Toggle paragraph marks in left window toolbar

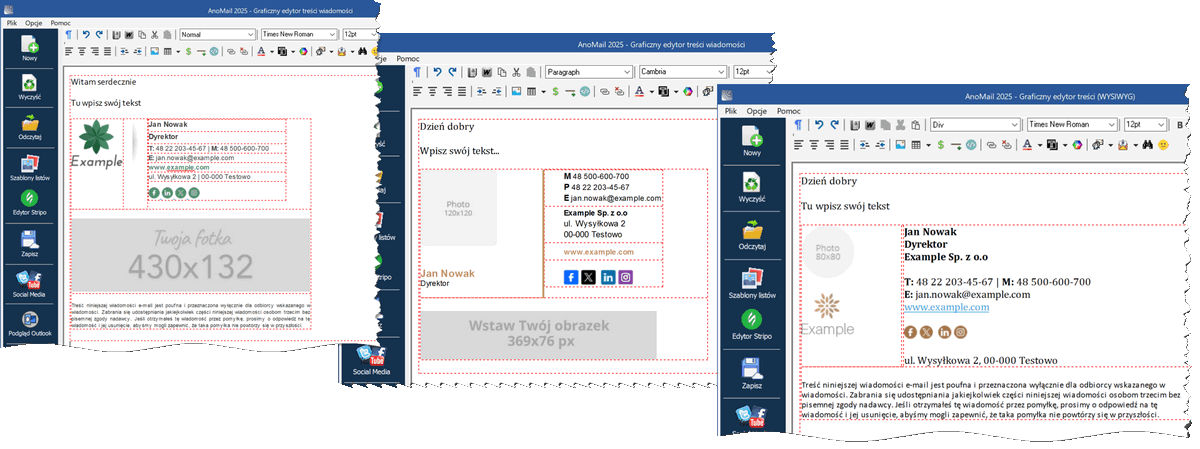pyautogui.click(x=69, y=35)
